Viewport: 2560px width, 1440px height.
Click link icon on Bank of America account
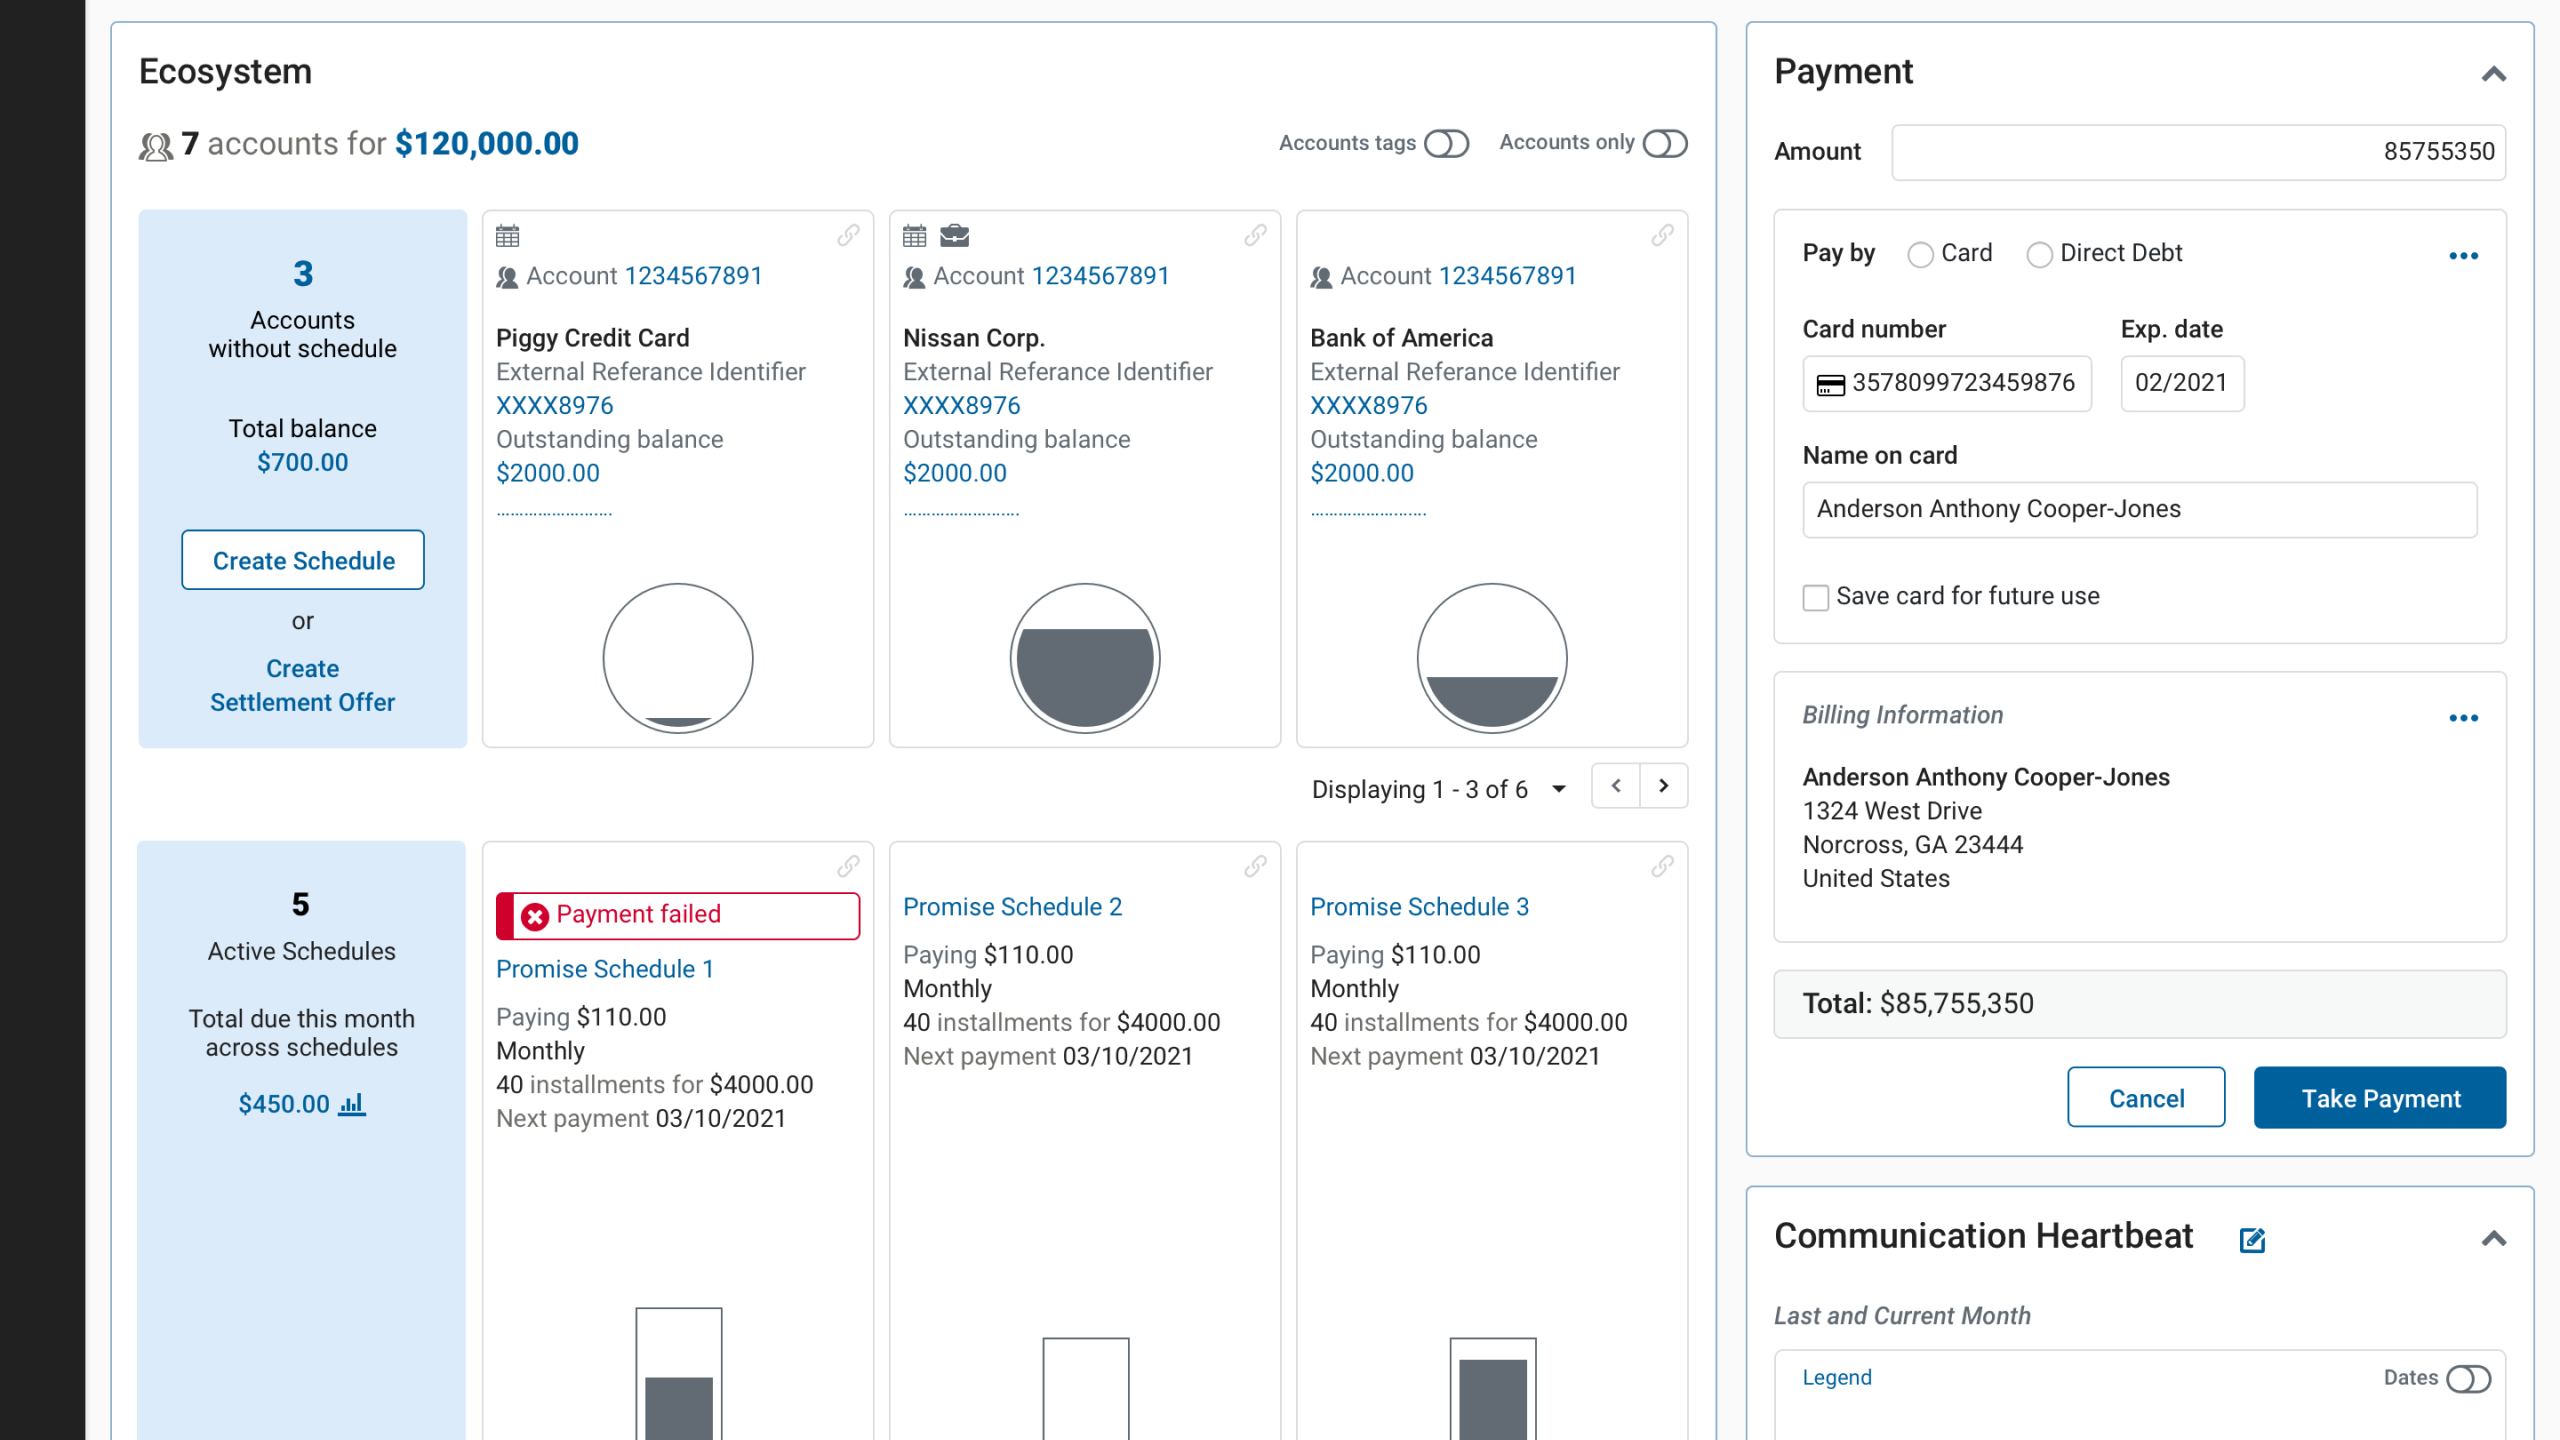pos(1662,236)
